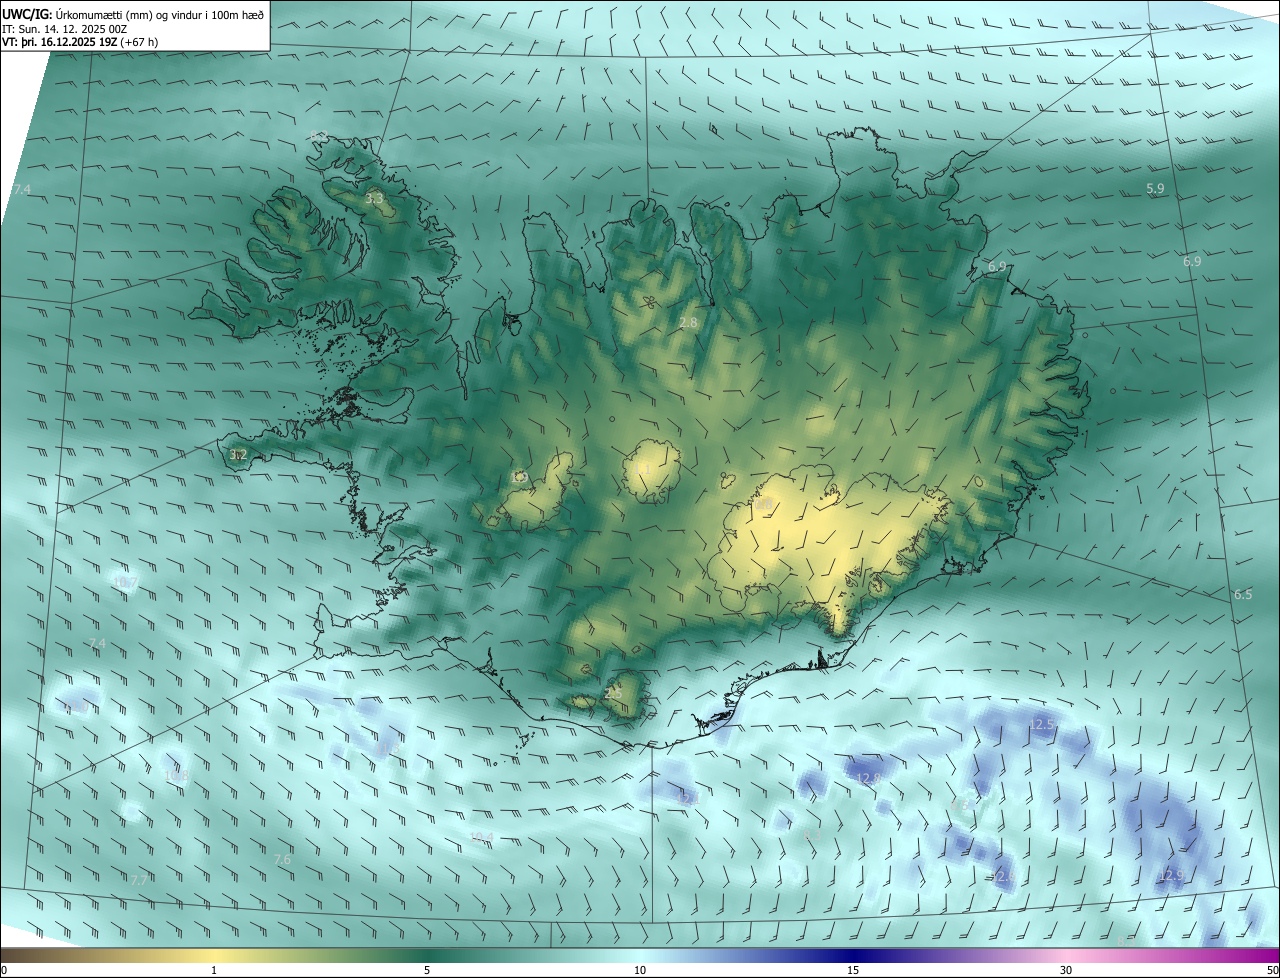
Task: Click the colorbar label 30
Action: point(1066,970)
